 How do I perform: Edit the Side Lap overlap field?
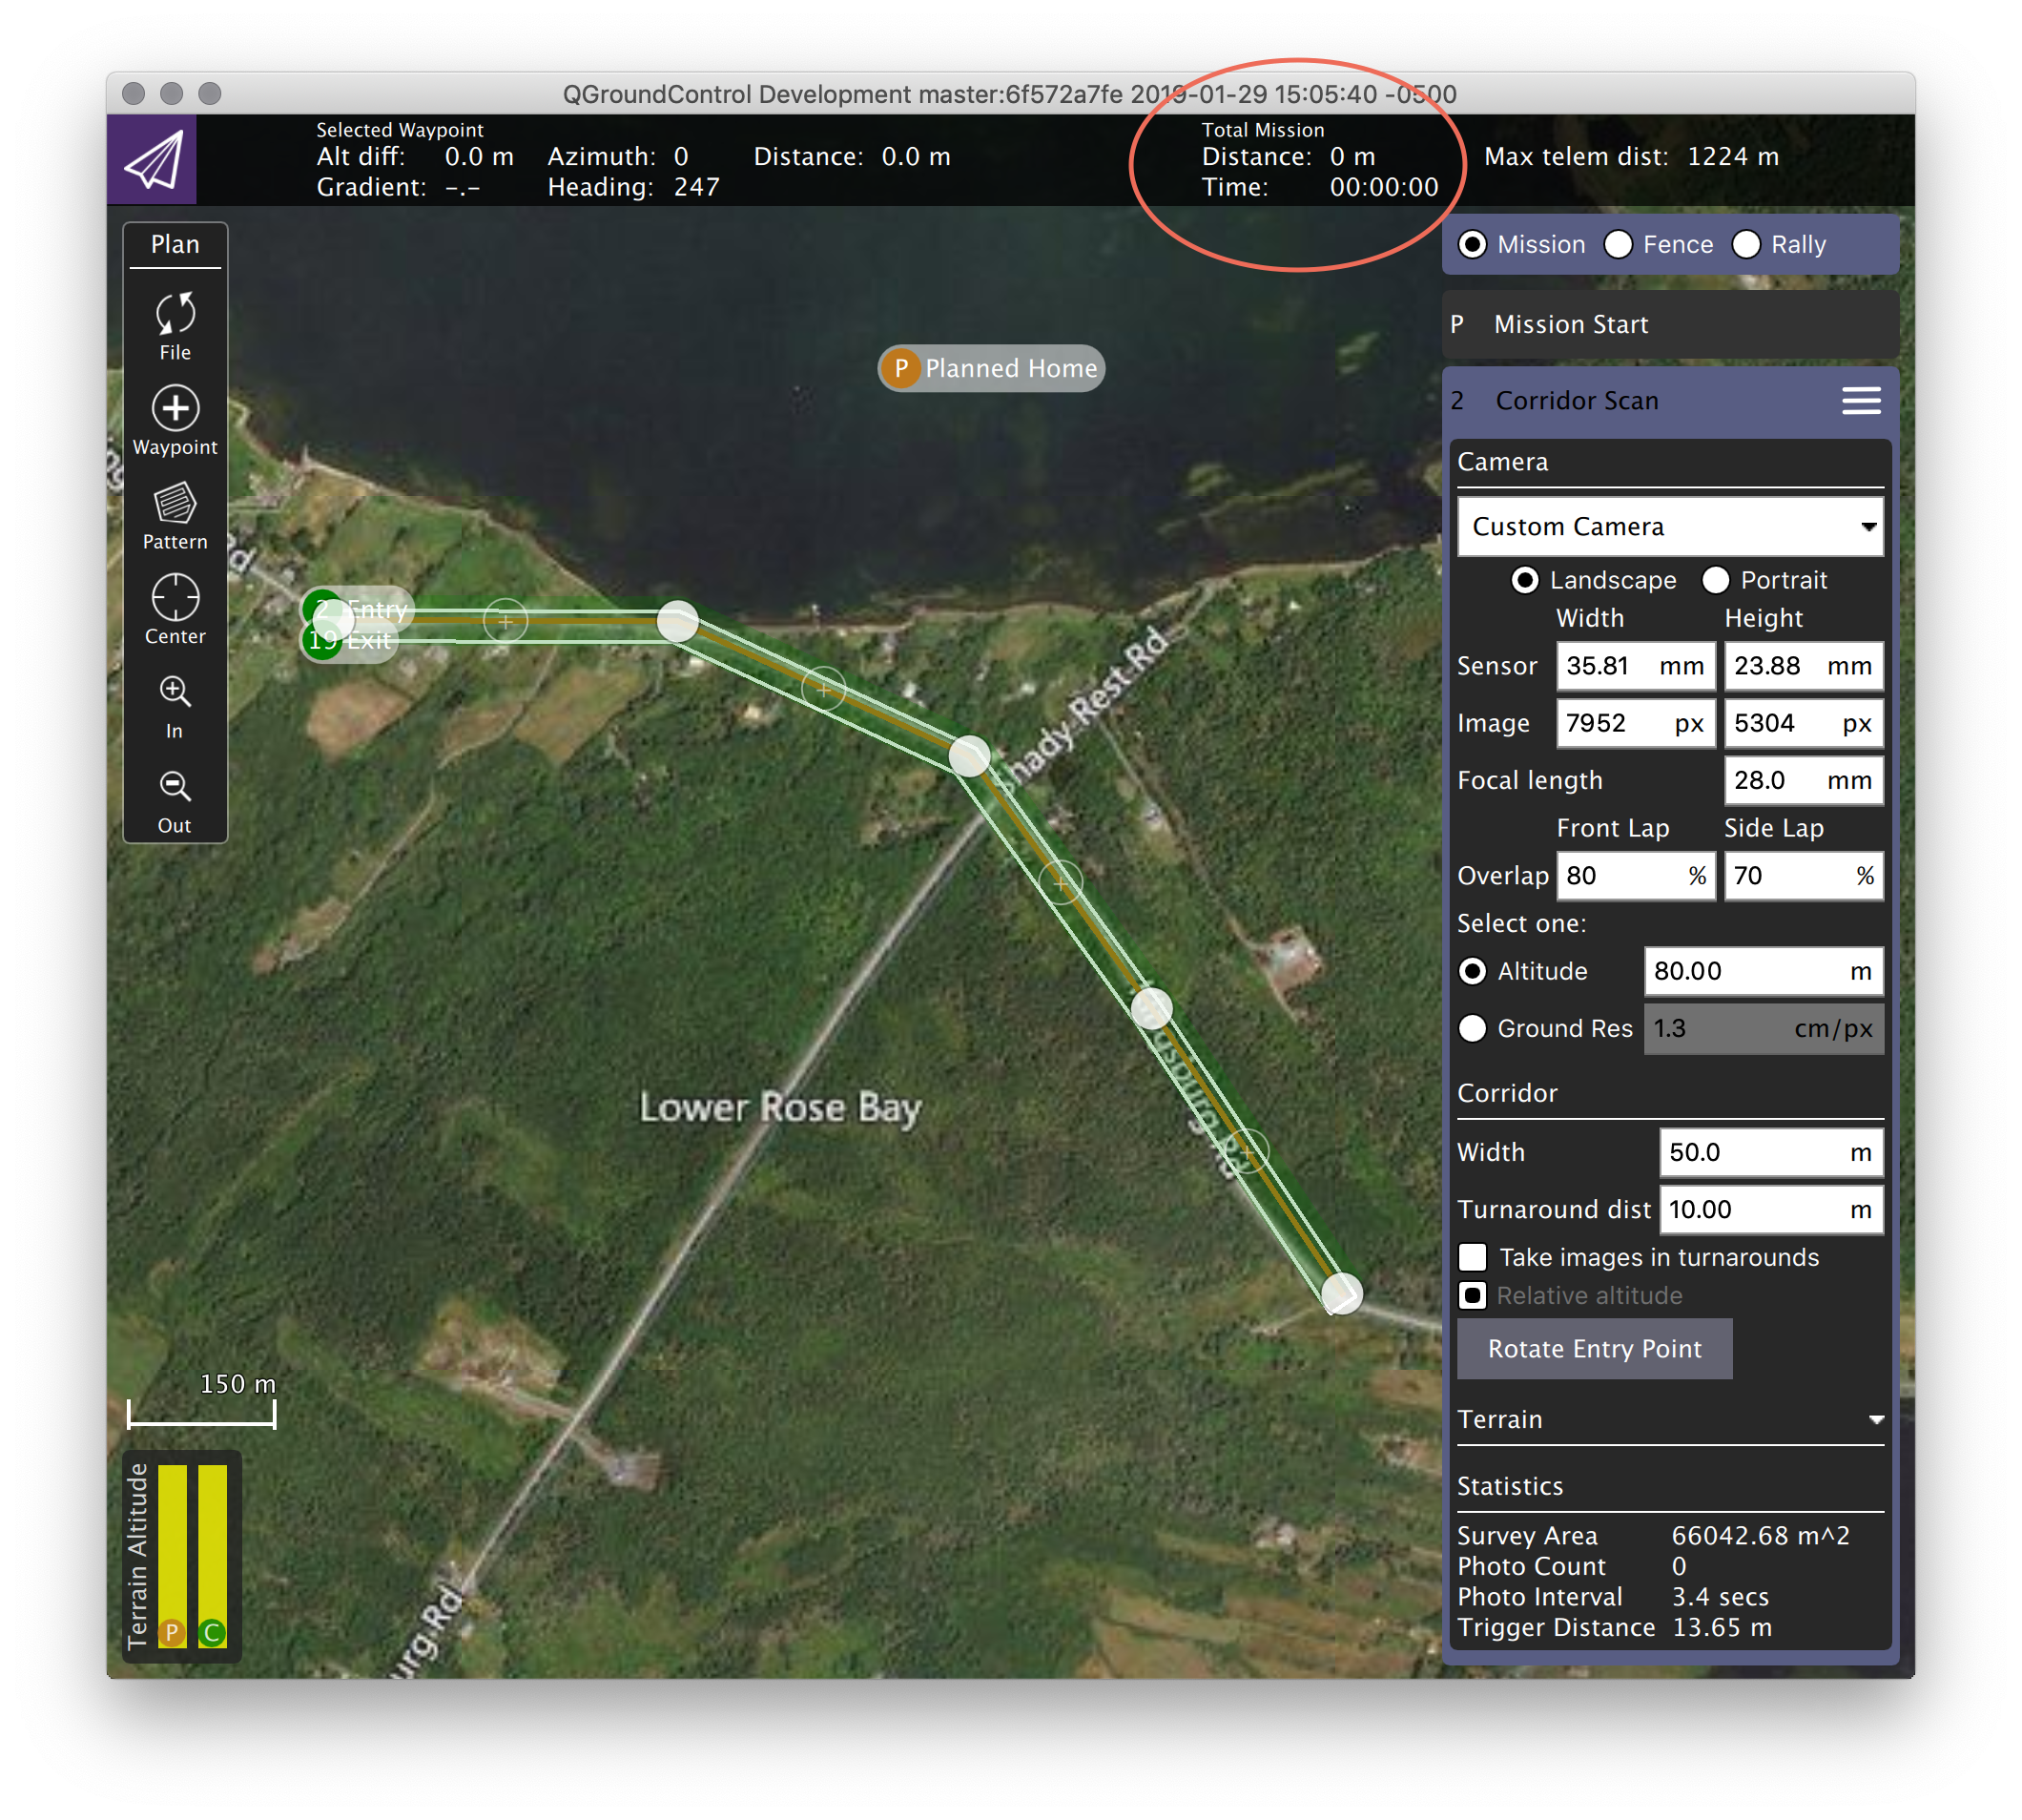coord(1804,876)
